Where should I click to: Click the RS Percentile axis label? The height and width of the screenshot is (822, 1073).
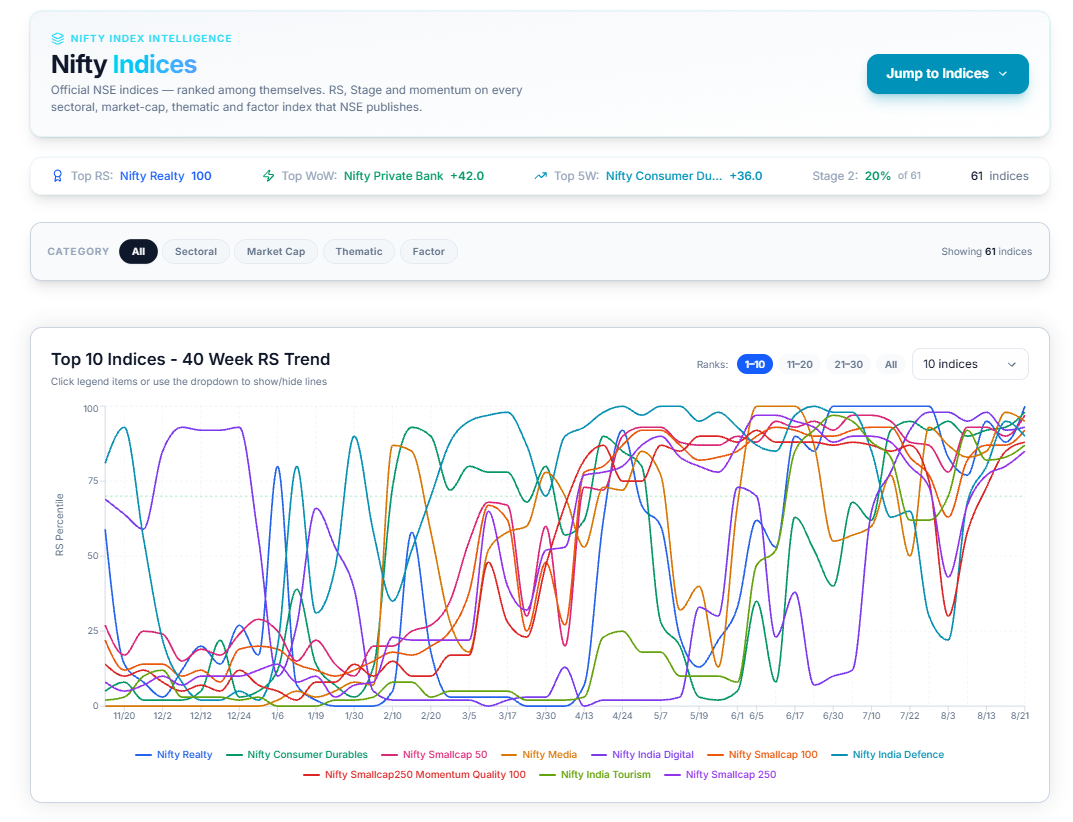pos(60,524)
